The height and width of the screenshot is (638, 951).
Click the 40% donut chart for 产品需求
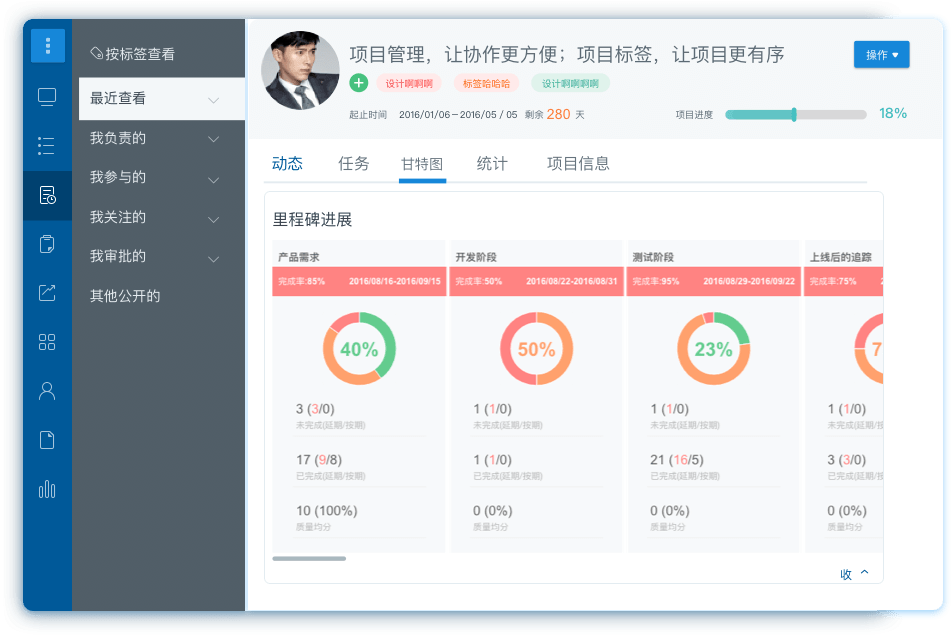359,349
